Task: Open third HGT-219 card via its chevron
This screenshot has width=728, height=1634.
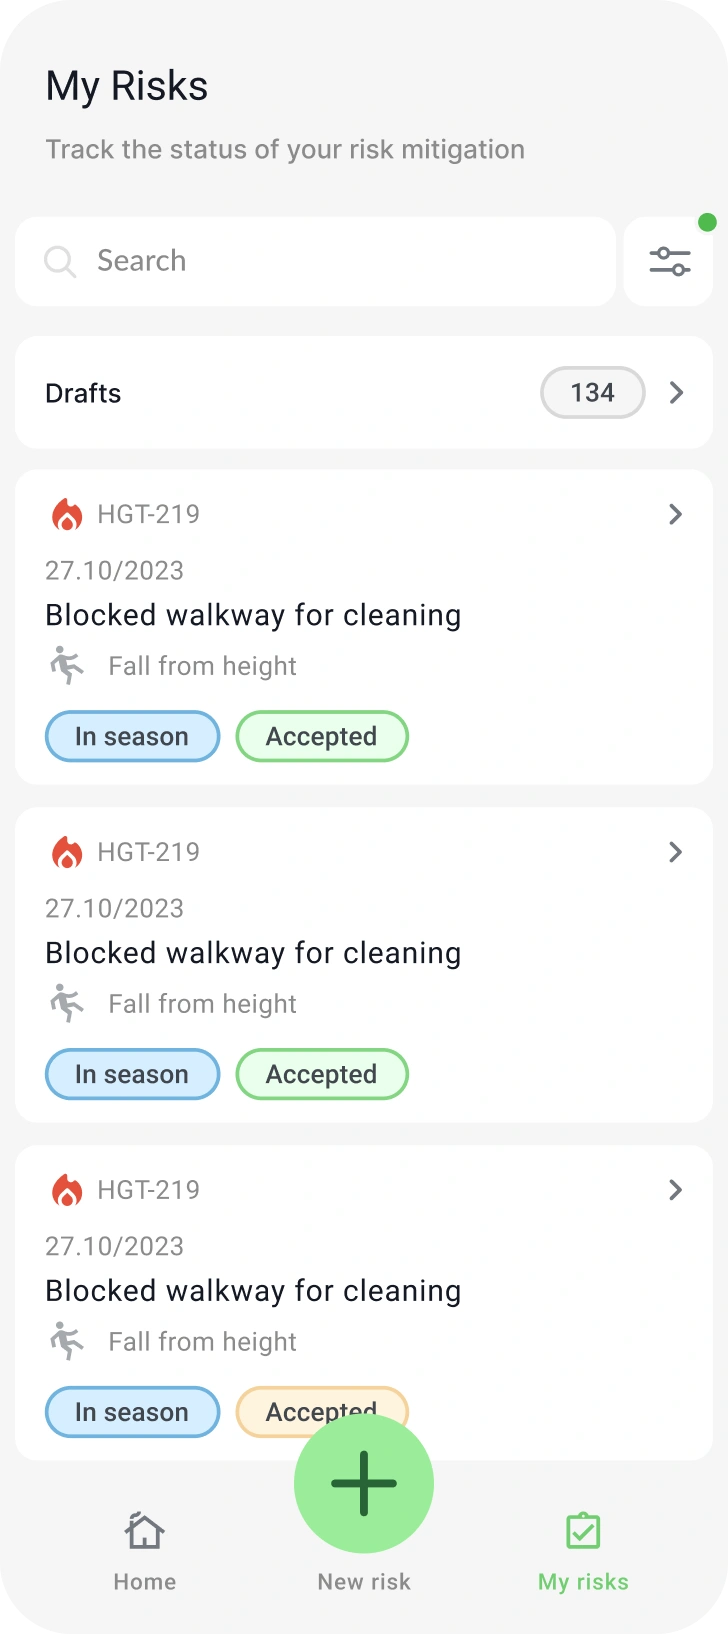Action: pos(676,1191)
